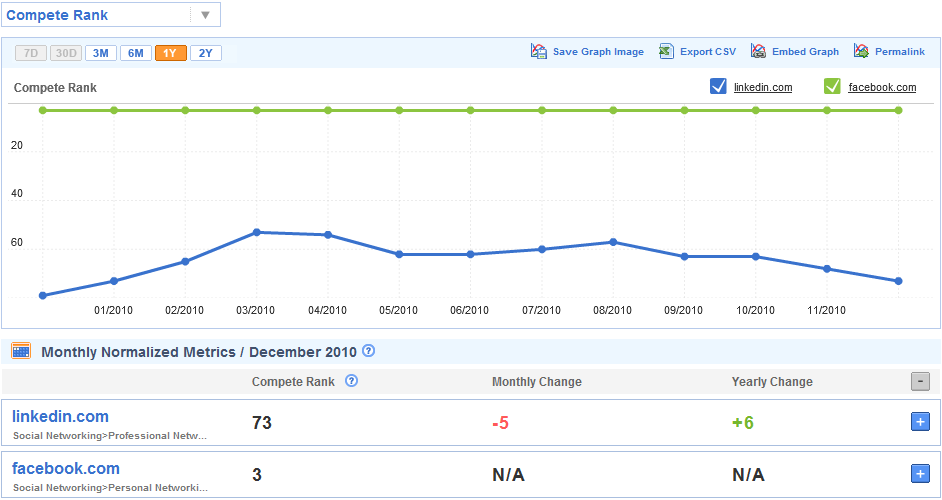Click the Export CSV link
This screenshot has width=942, height=500.
pos(708,52)
